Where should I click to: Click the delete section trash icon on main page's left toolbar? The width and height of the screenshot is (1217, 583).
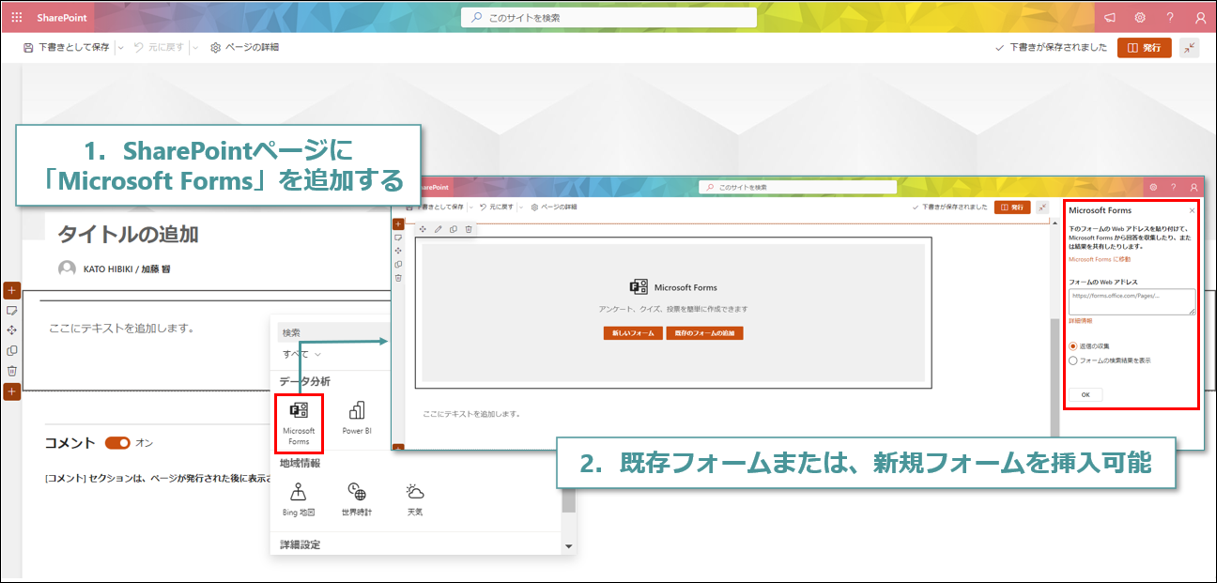tap(12, 371)
